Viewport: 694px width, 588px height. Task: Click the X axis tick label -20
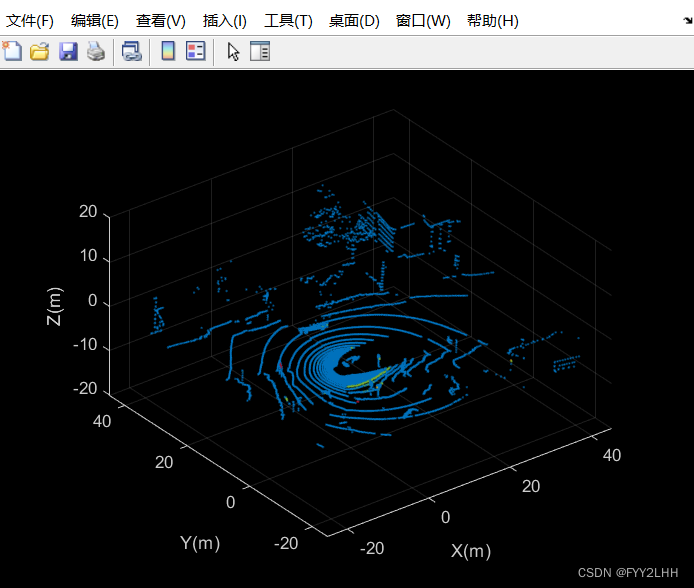[x=372, y=548]
